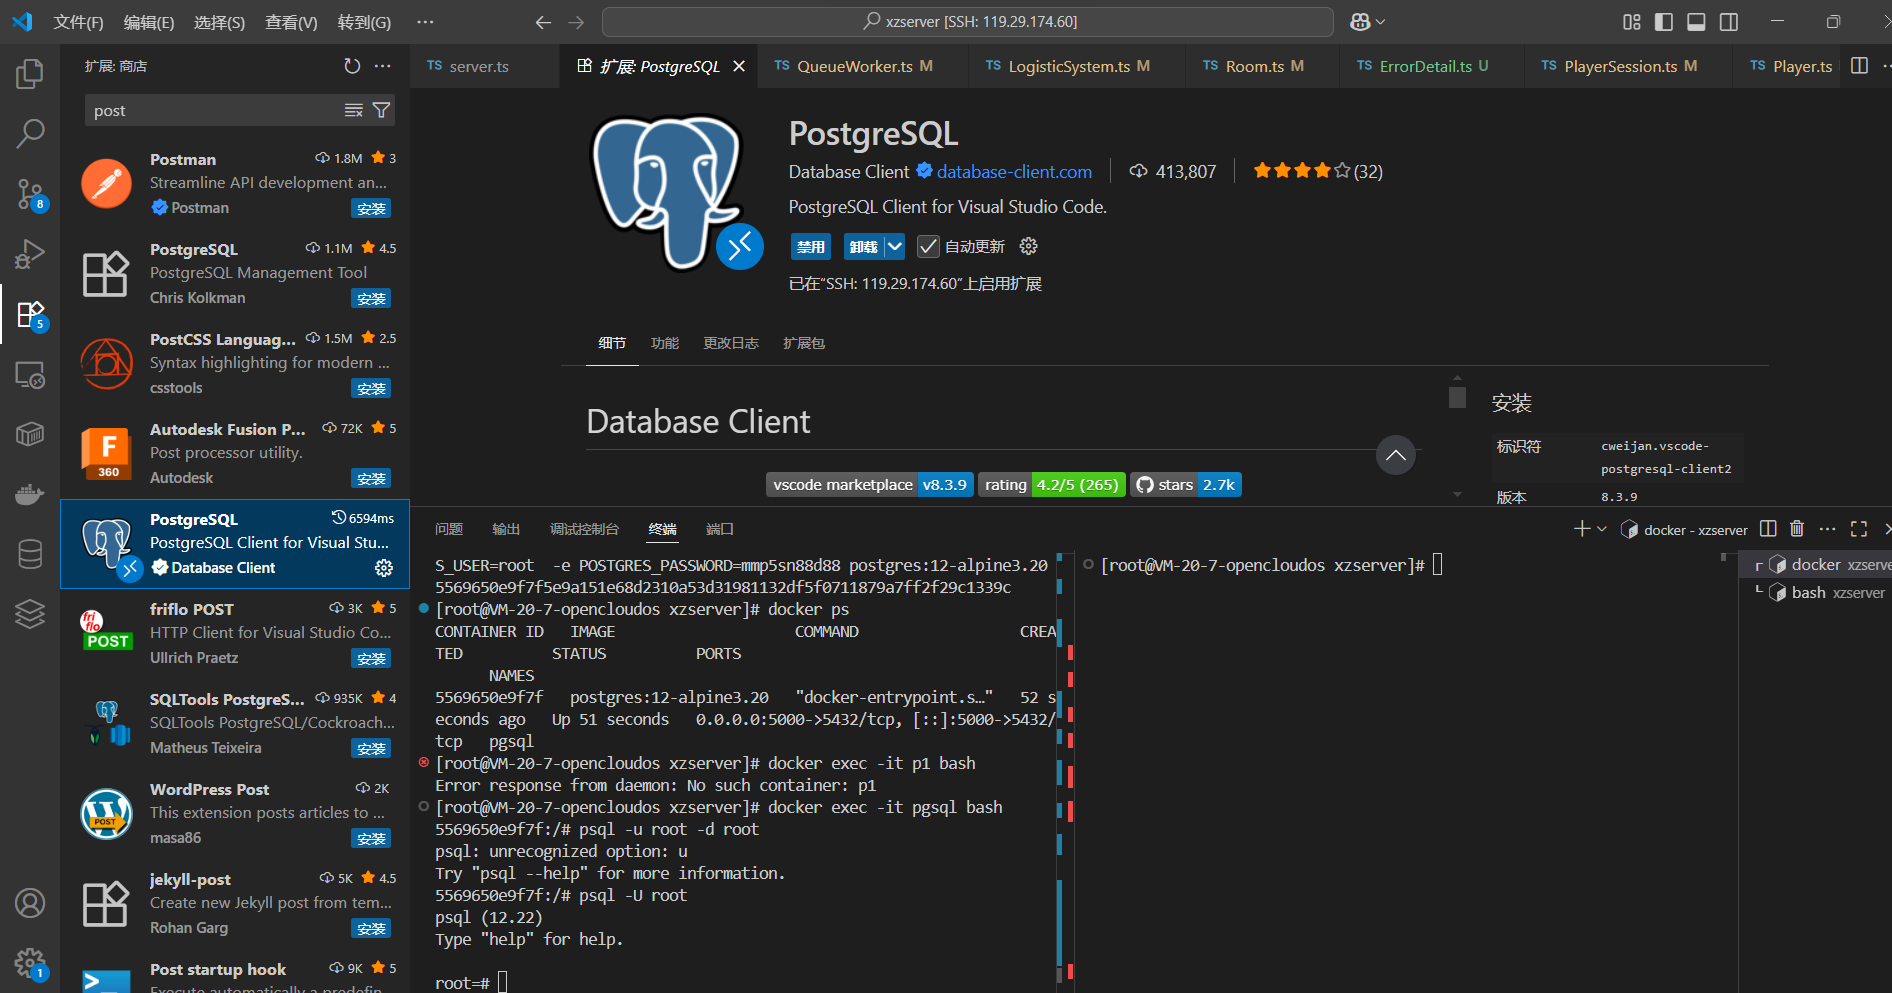Open the 文件(F) menu

point(78,22)
